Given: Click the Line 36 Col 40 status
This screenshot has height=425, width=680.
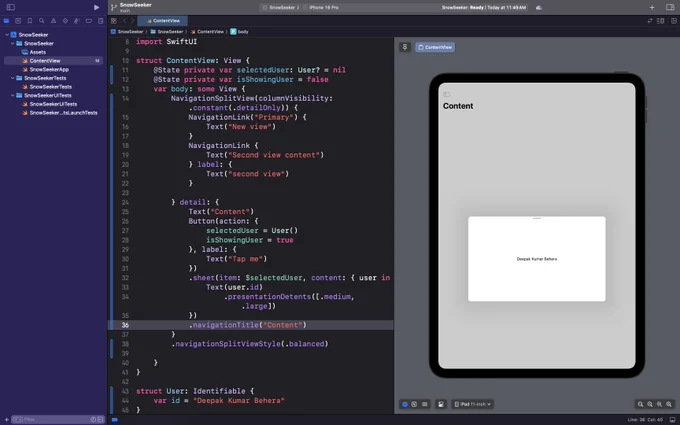Looking at the screenshot, I should click(x=644, y=419).
